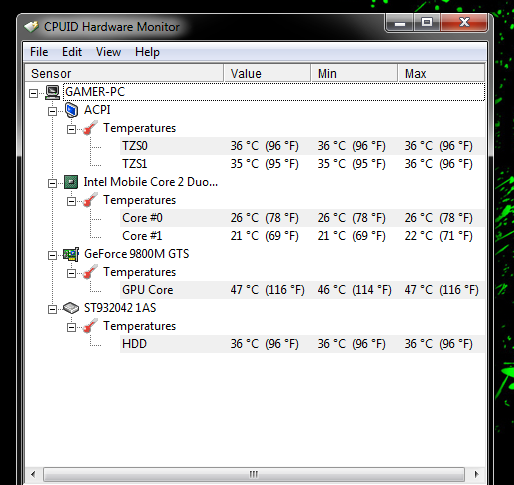Click the thermometer icon under GeForce 9800M GTS
Viewport: 514px width, 485px height.
[x=90, y=272]
